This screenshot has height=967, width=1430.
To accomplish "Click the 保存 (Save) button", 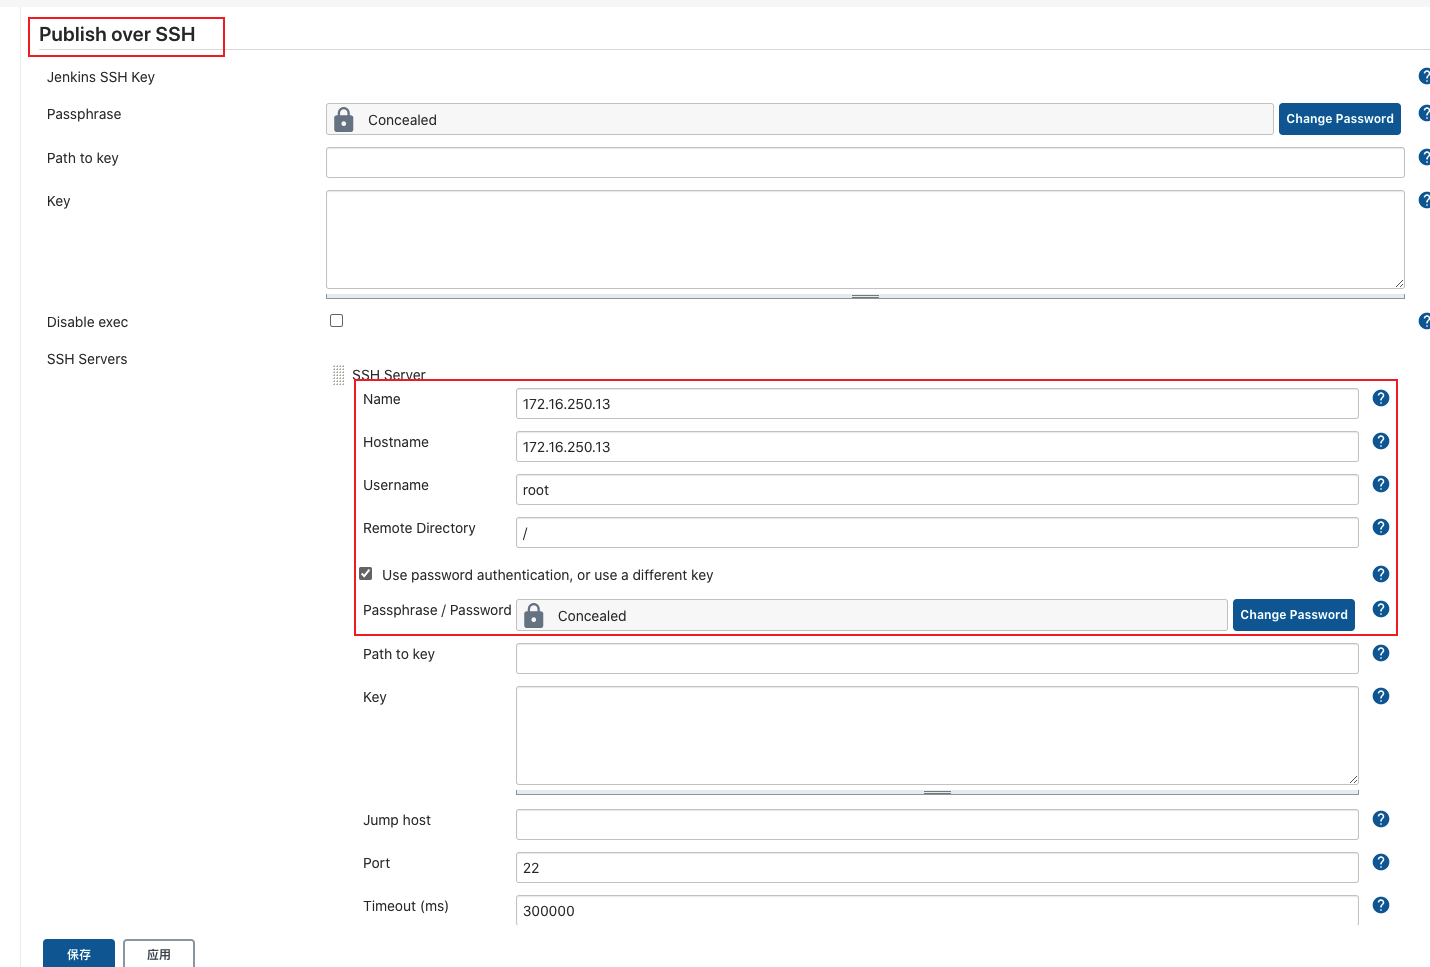I will pos(79,954).
